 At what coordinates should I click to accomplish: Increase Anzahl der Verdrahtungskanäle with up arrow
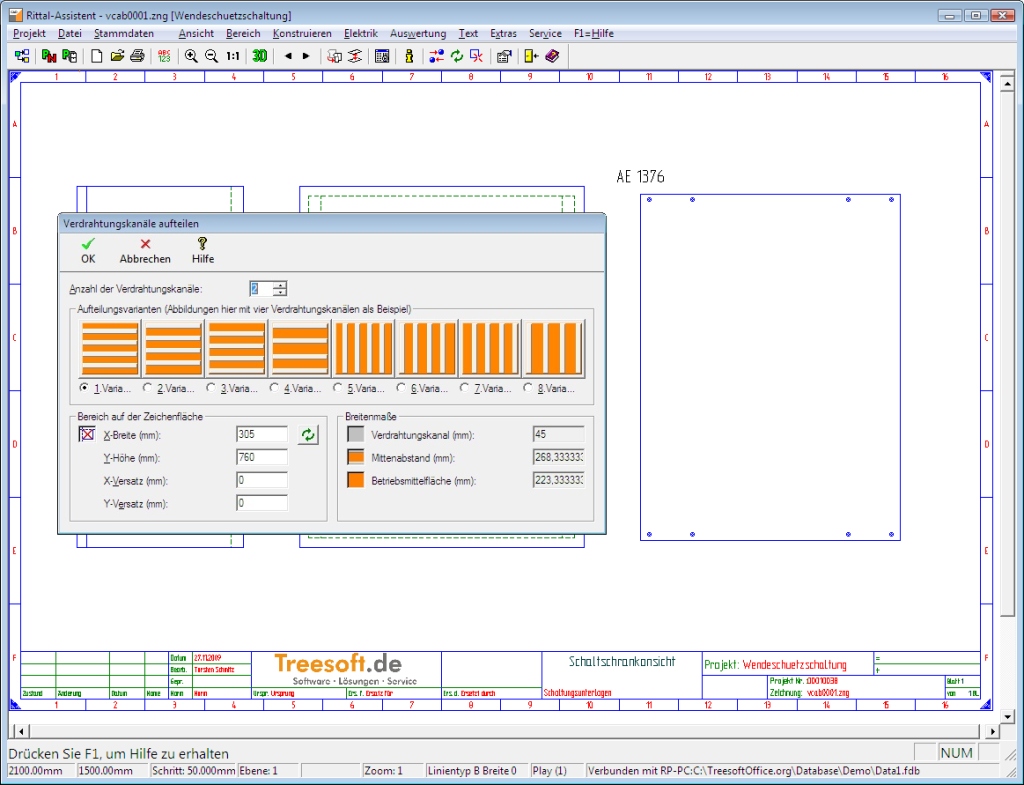tap(280, 284)
